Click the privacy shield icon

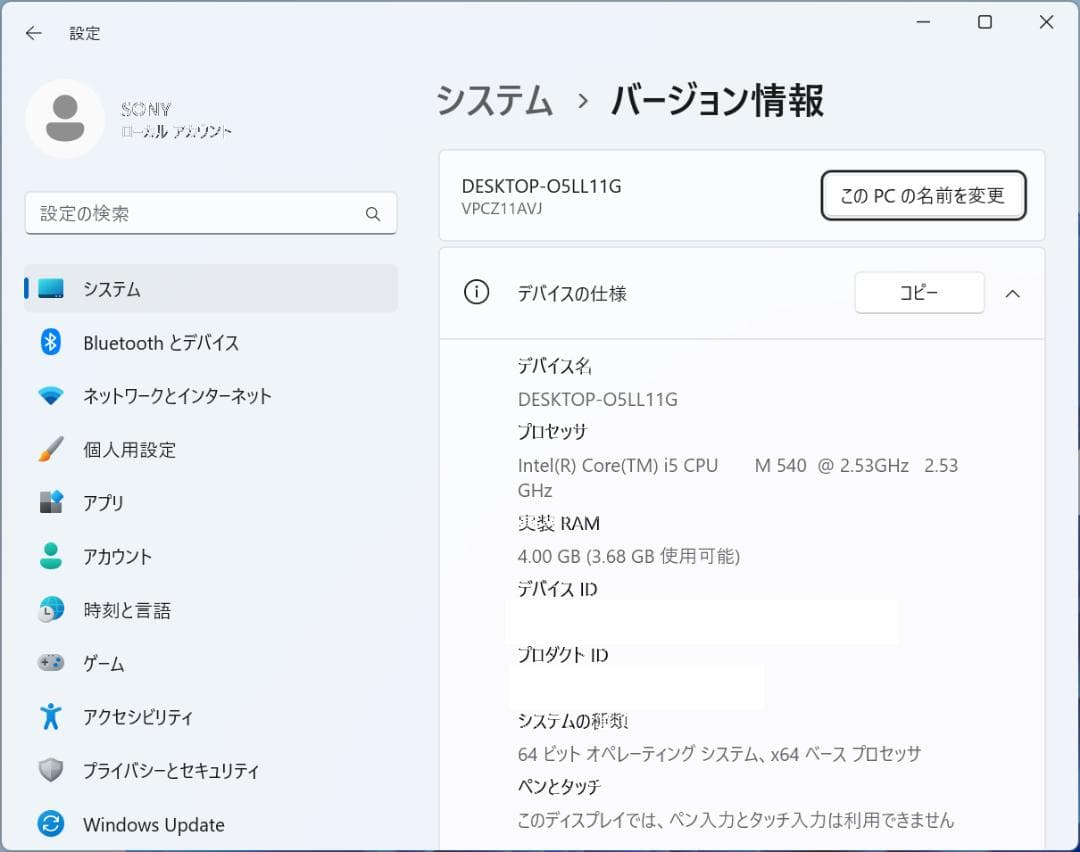(x=51, y=770)
